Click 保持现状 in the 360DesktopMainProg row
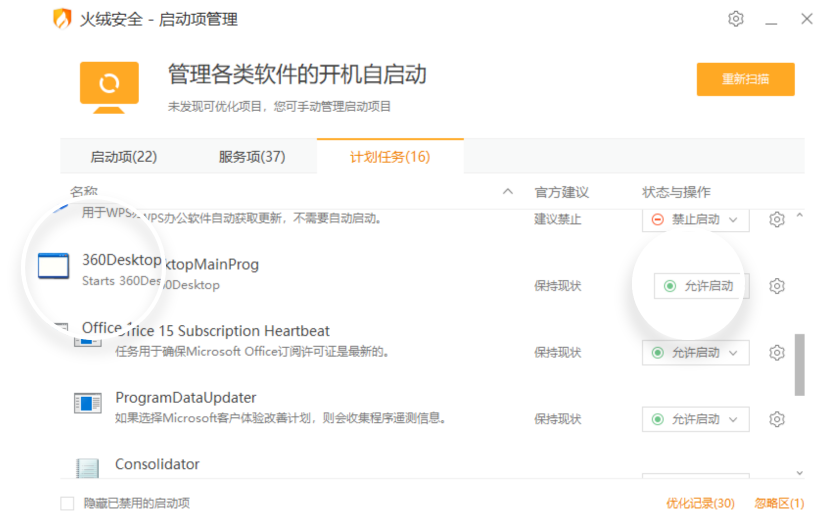This screenshot has height=528, width=831. [558, 286]
